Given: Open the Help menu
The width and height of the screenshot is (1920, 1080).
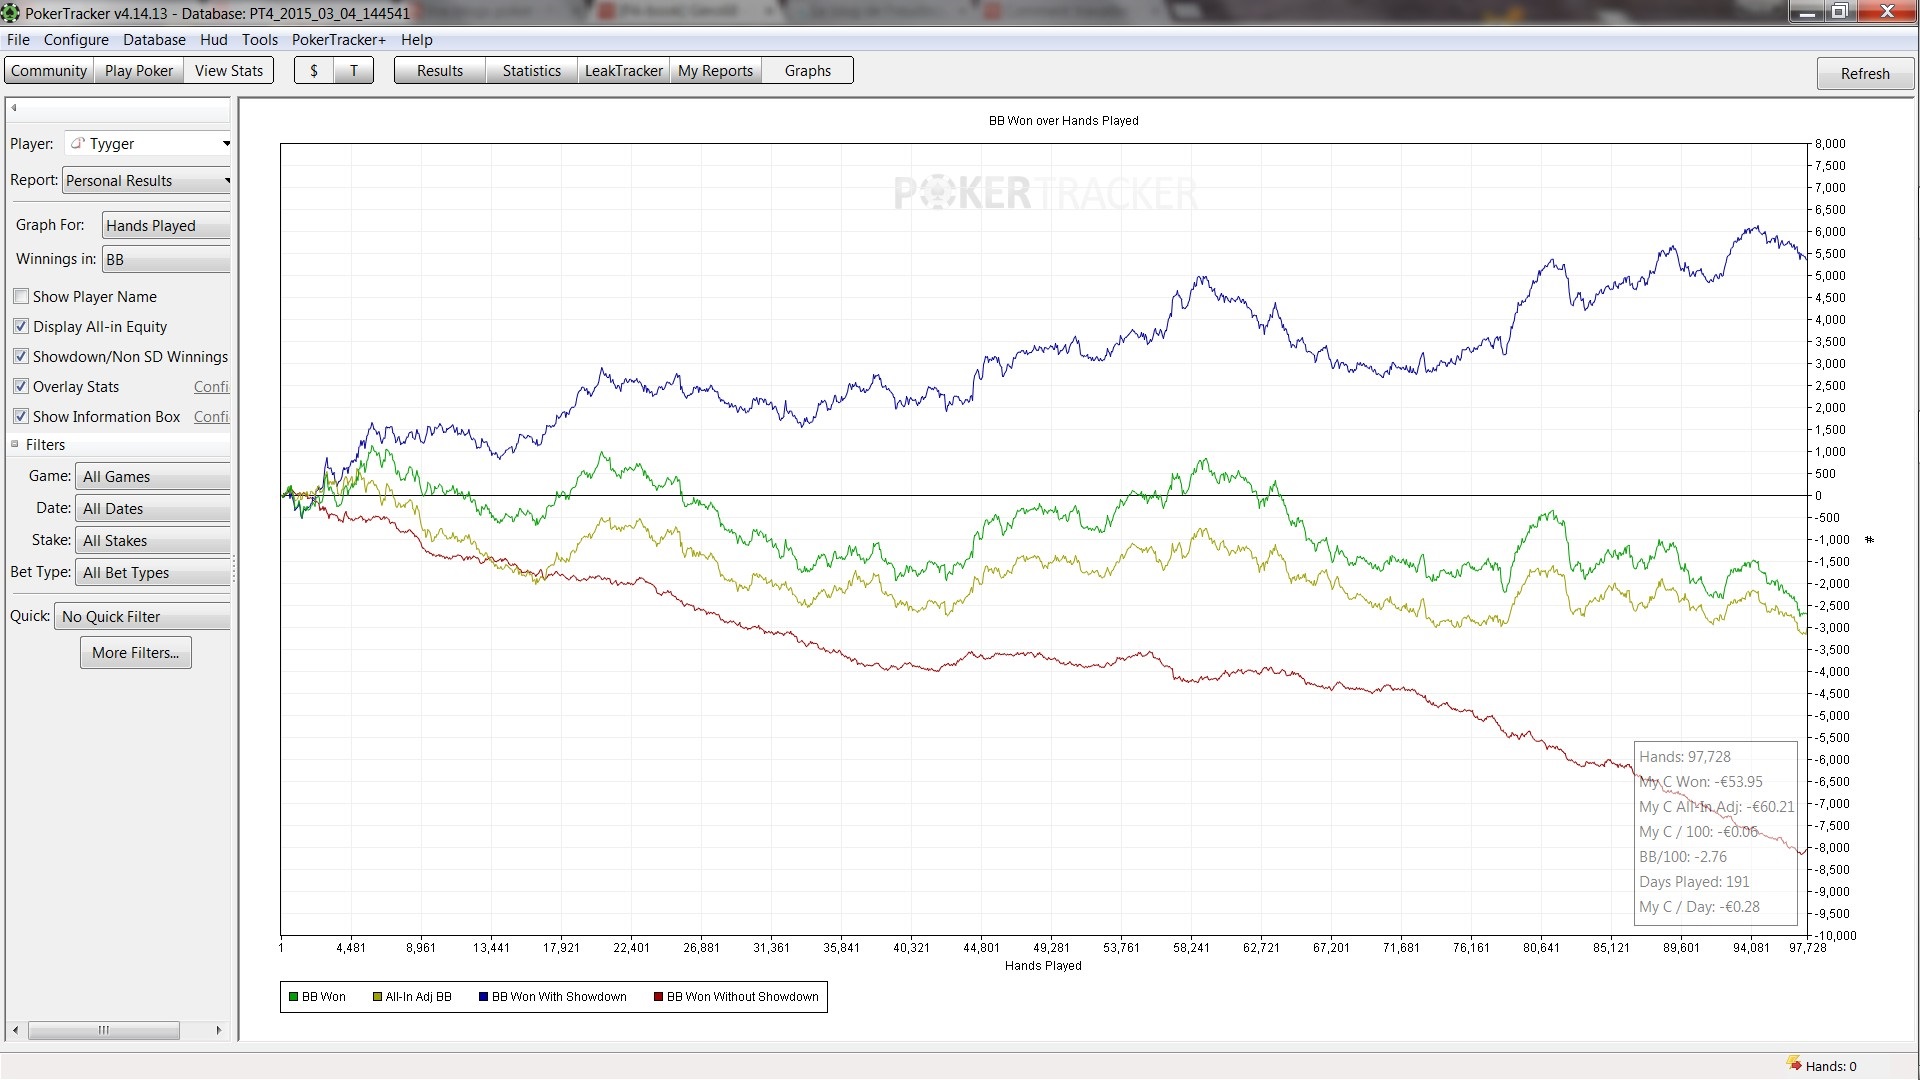Looking at the screenshot, I should coord(416,40).
